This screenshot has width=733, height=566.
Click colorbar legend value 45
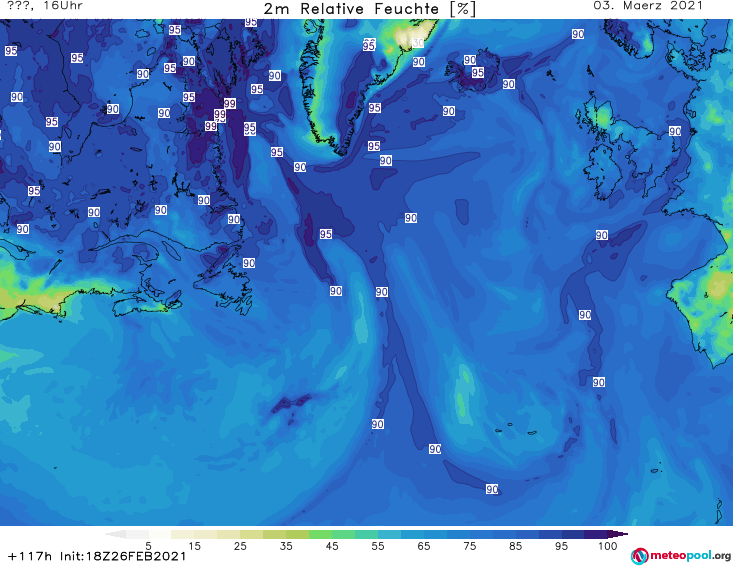pyautogui.click(x=332, y=546)
